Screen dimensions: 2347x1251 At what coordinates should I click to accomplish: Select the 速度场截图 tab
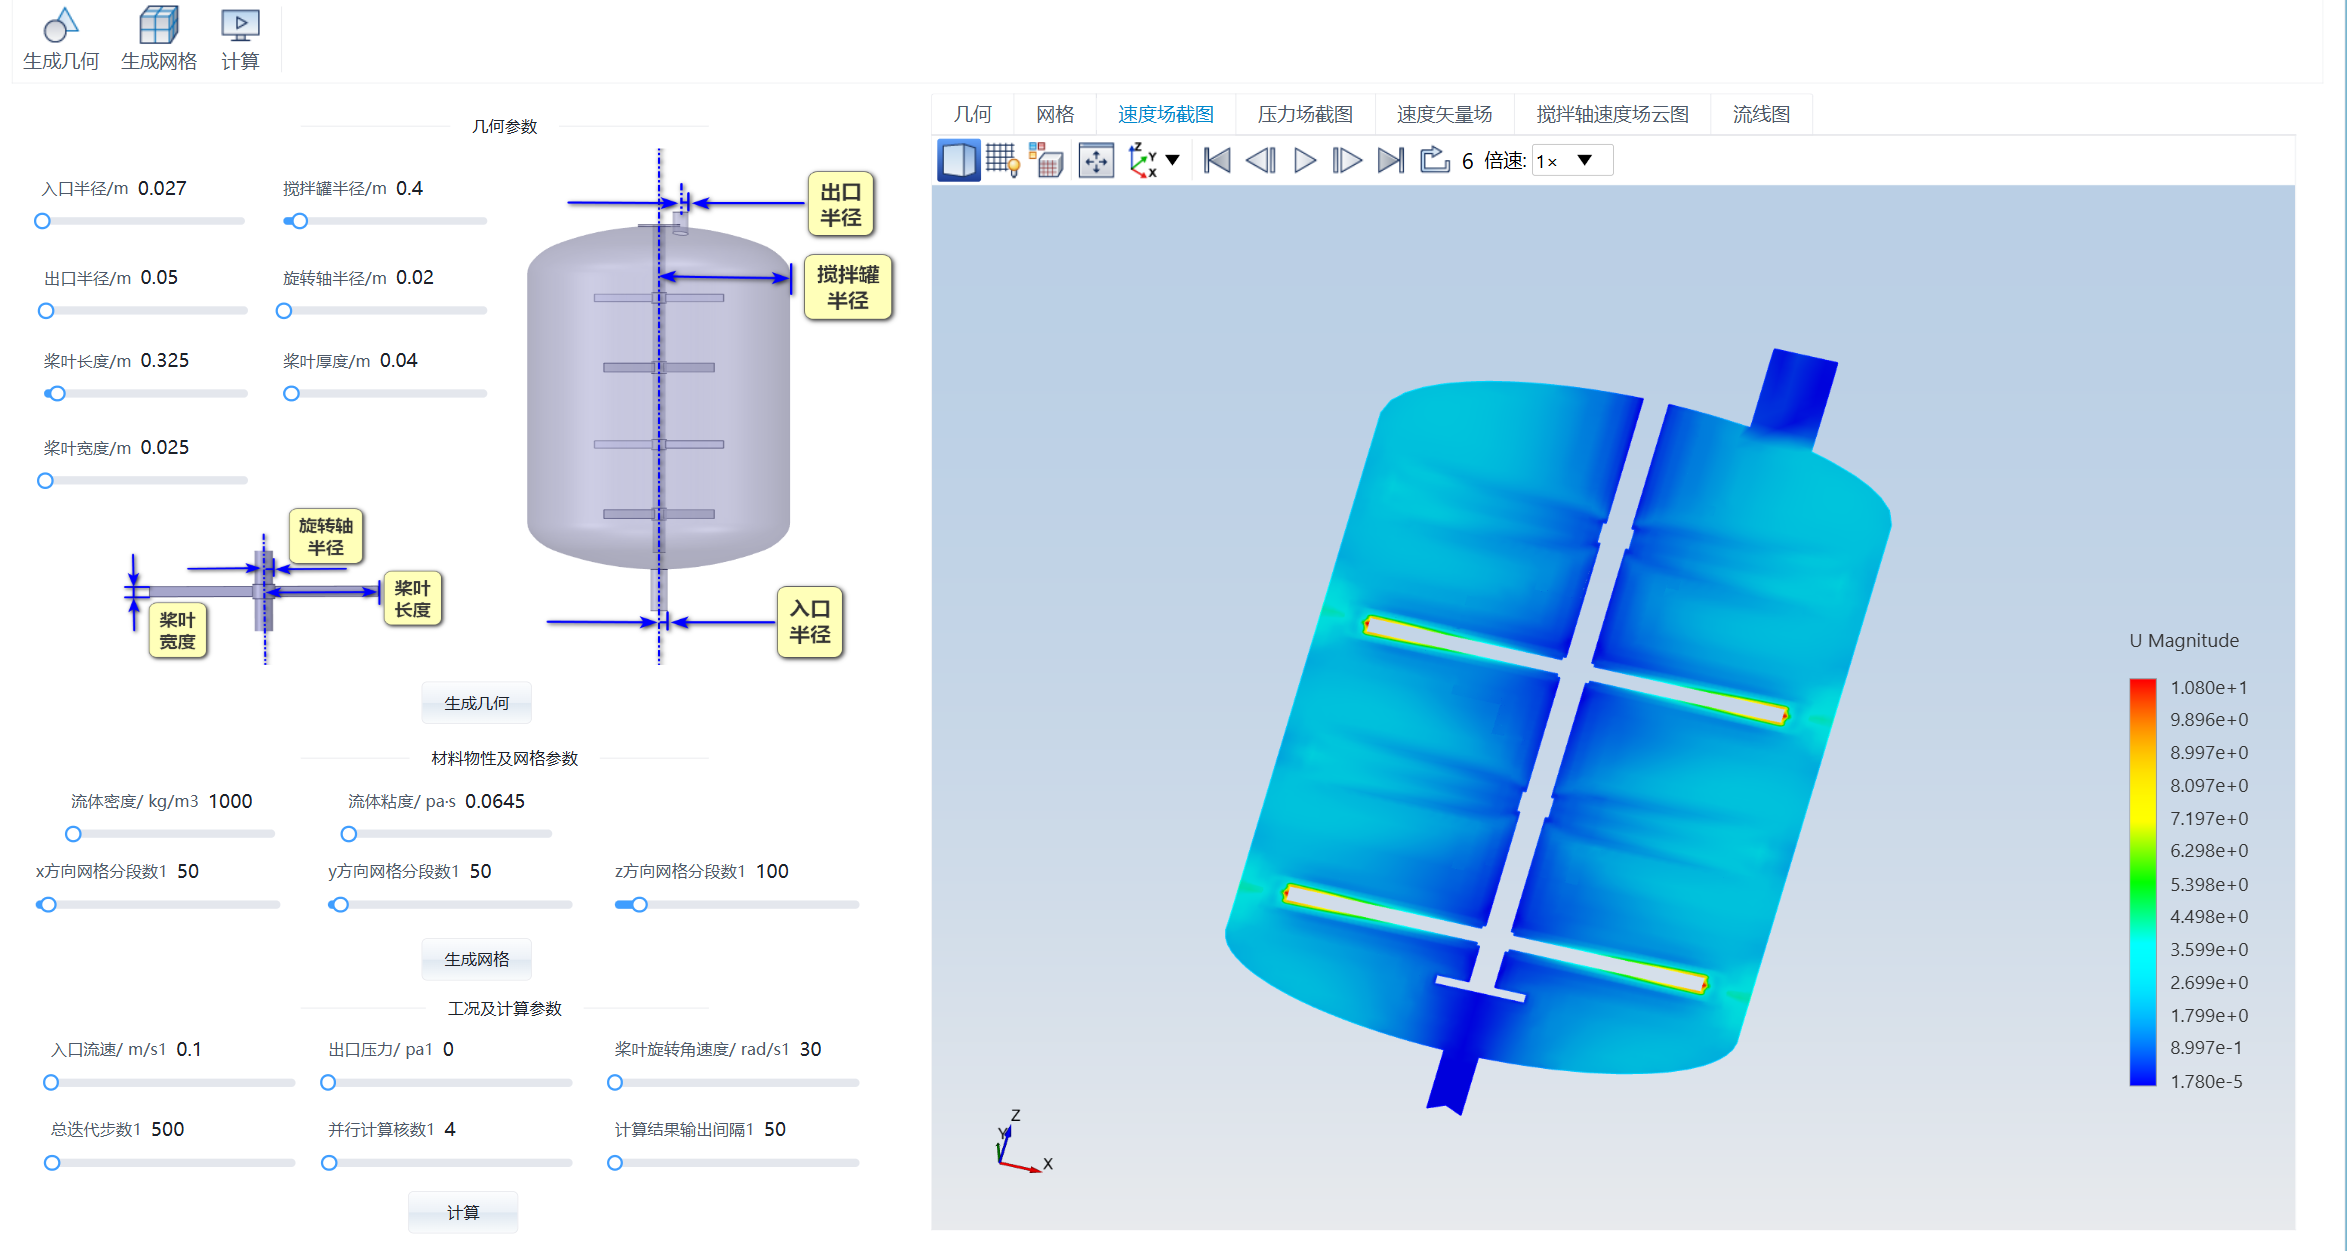click(1166, 114)
